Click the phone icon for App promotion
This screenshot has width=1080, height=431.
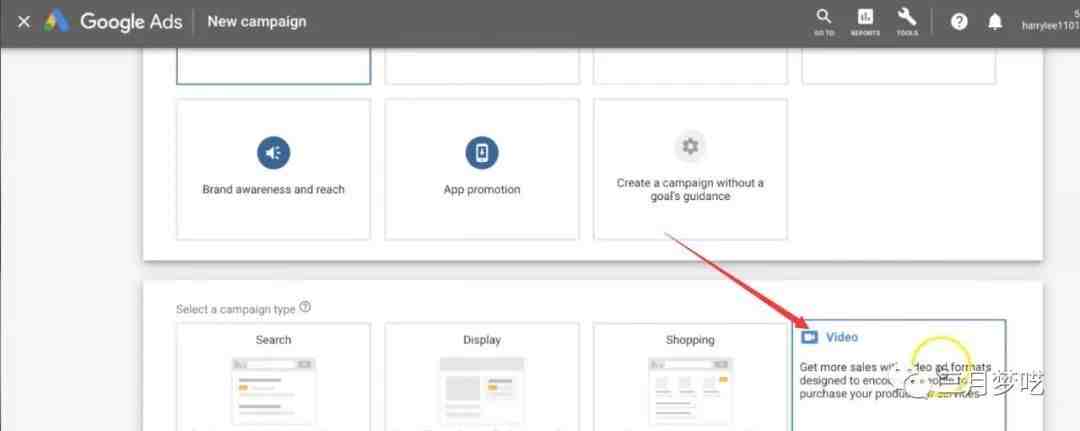click(x=482, y=152)
